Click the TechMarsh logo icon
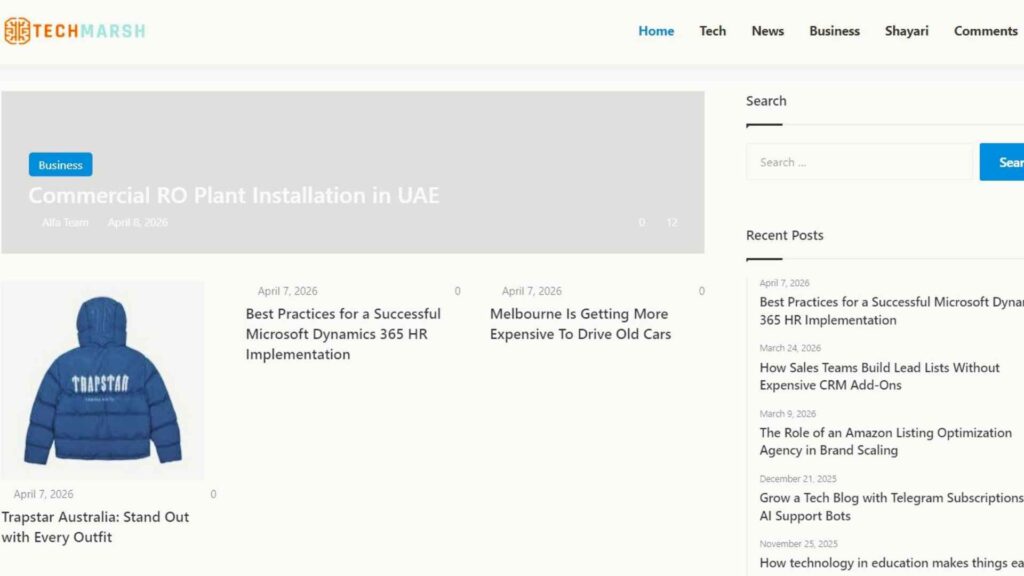Image resolution: width=1024 pixels, height=576 pixels. (17, 31)
